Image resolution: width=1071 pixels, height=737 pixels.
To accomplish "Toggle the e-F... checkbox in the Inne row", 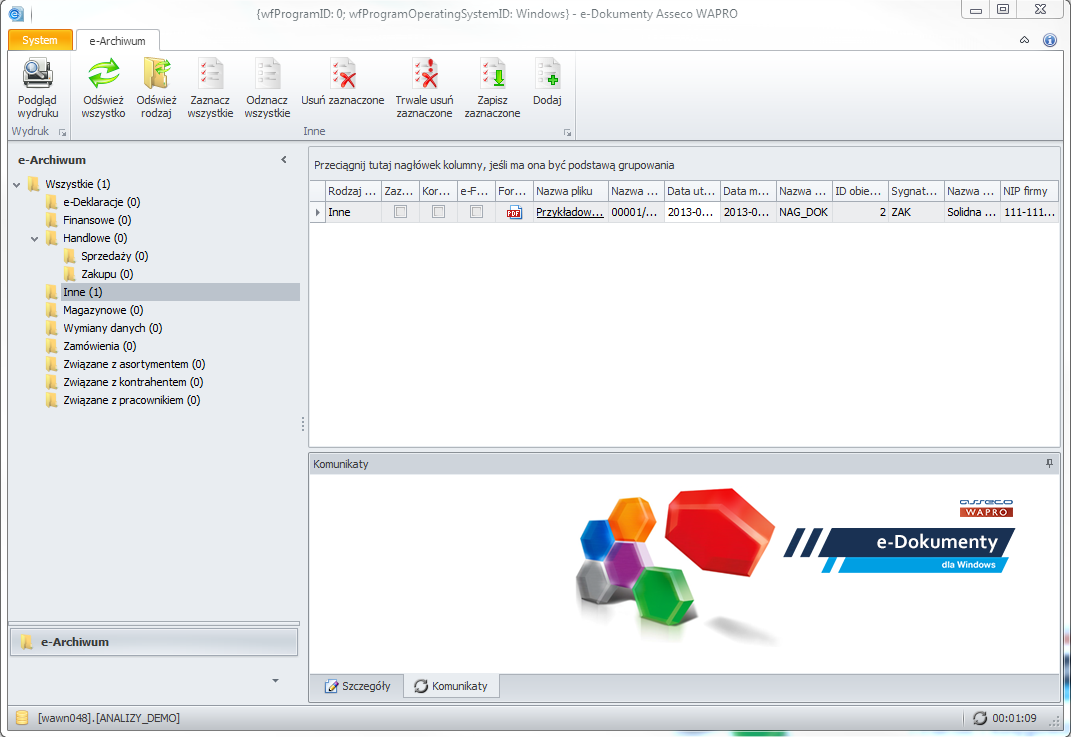I will (477, 212).
